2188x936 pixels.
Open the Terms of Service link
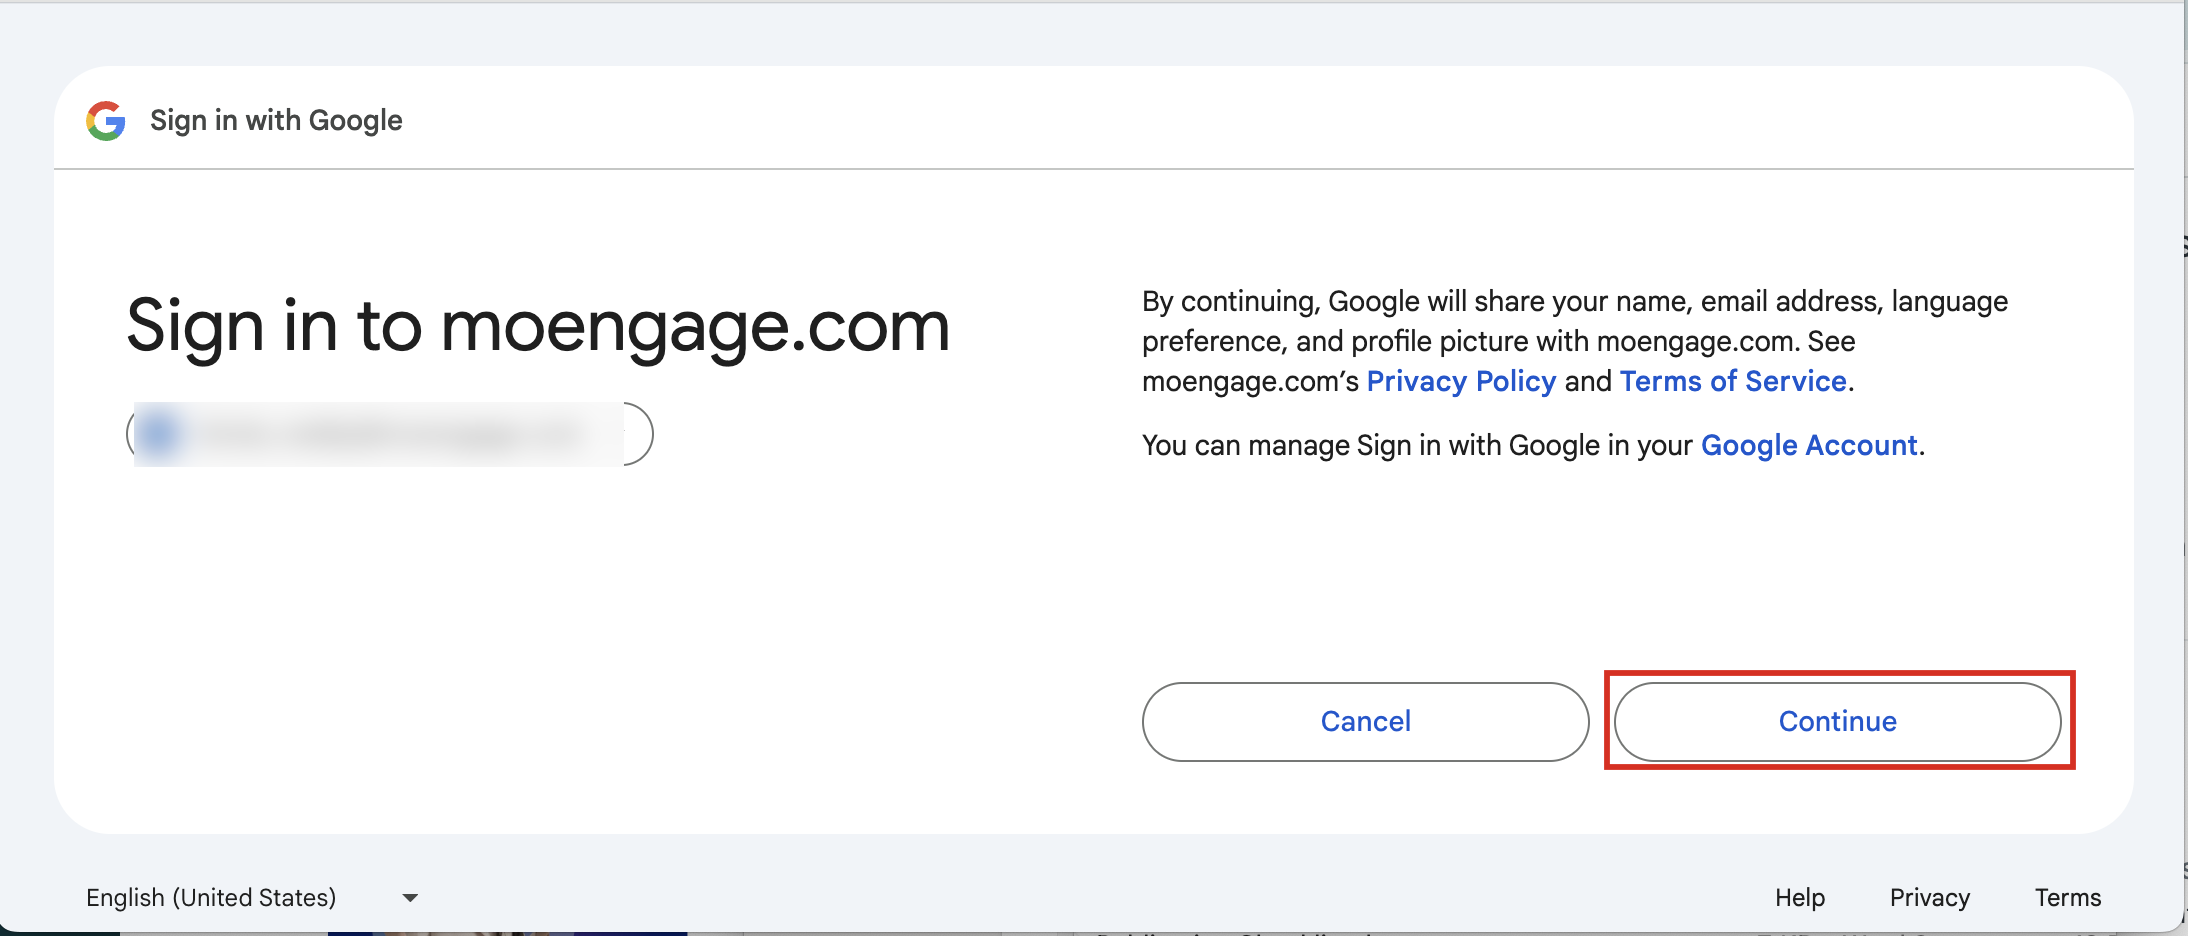1733,381
